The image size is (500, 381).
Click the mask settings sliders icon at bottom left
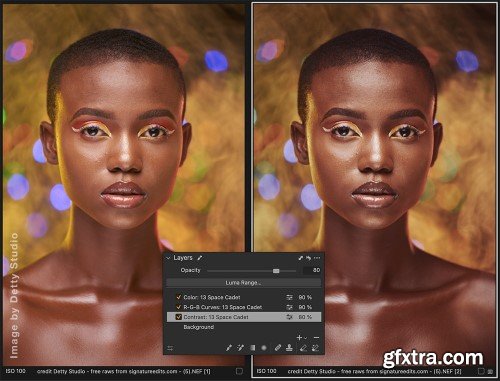point(170,348)
